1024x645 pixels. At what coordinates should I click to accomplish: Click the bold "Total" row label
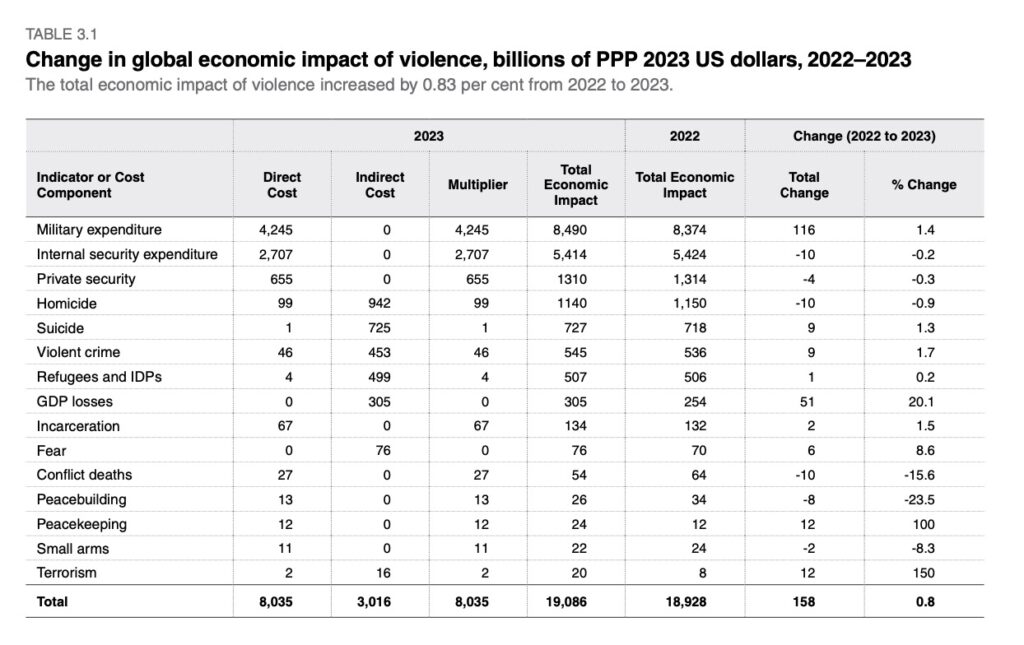pyautogui.click(x=52, y=602)
